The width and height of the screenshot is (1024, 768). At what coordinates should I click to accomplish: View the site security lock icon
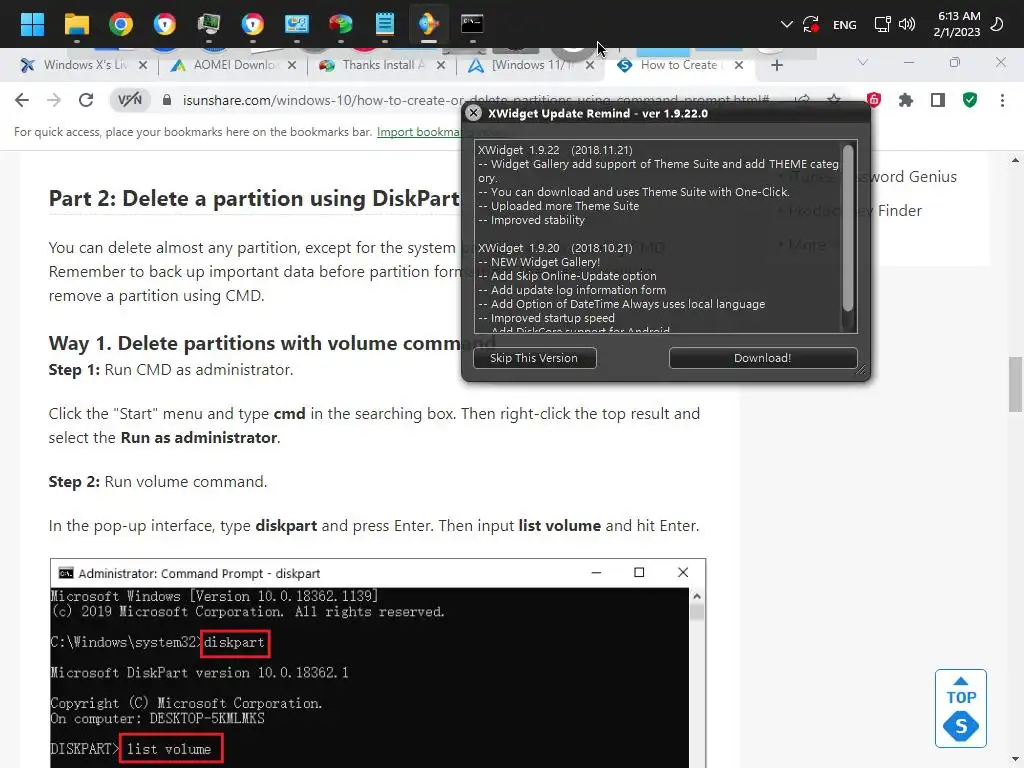167,101
